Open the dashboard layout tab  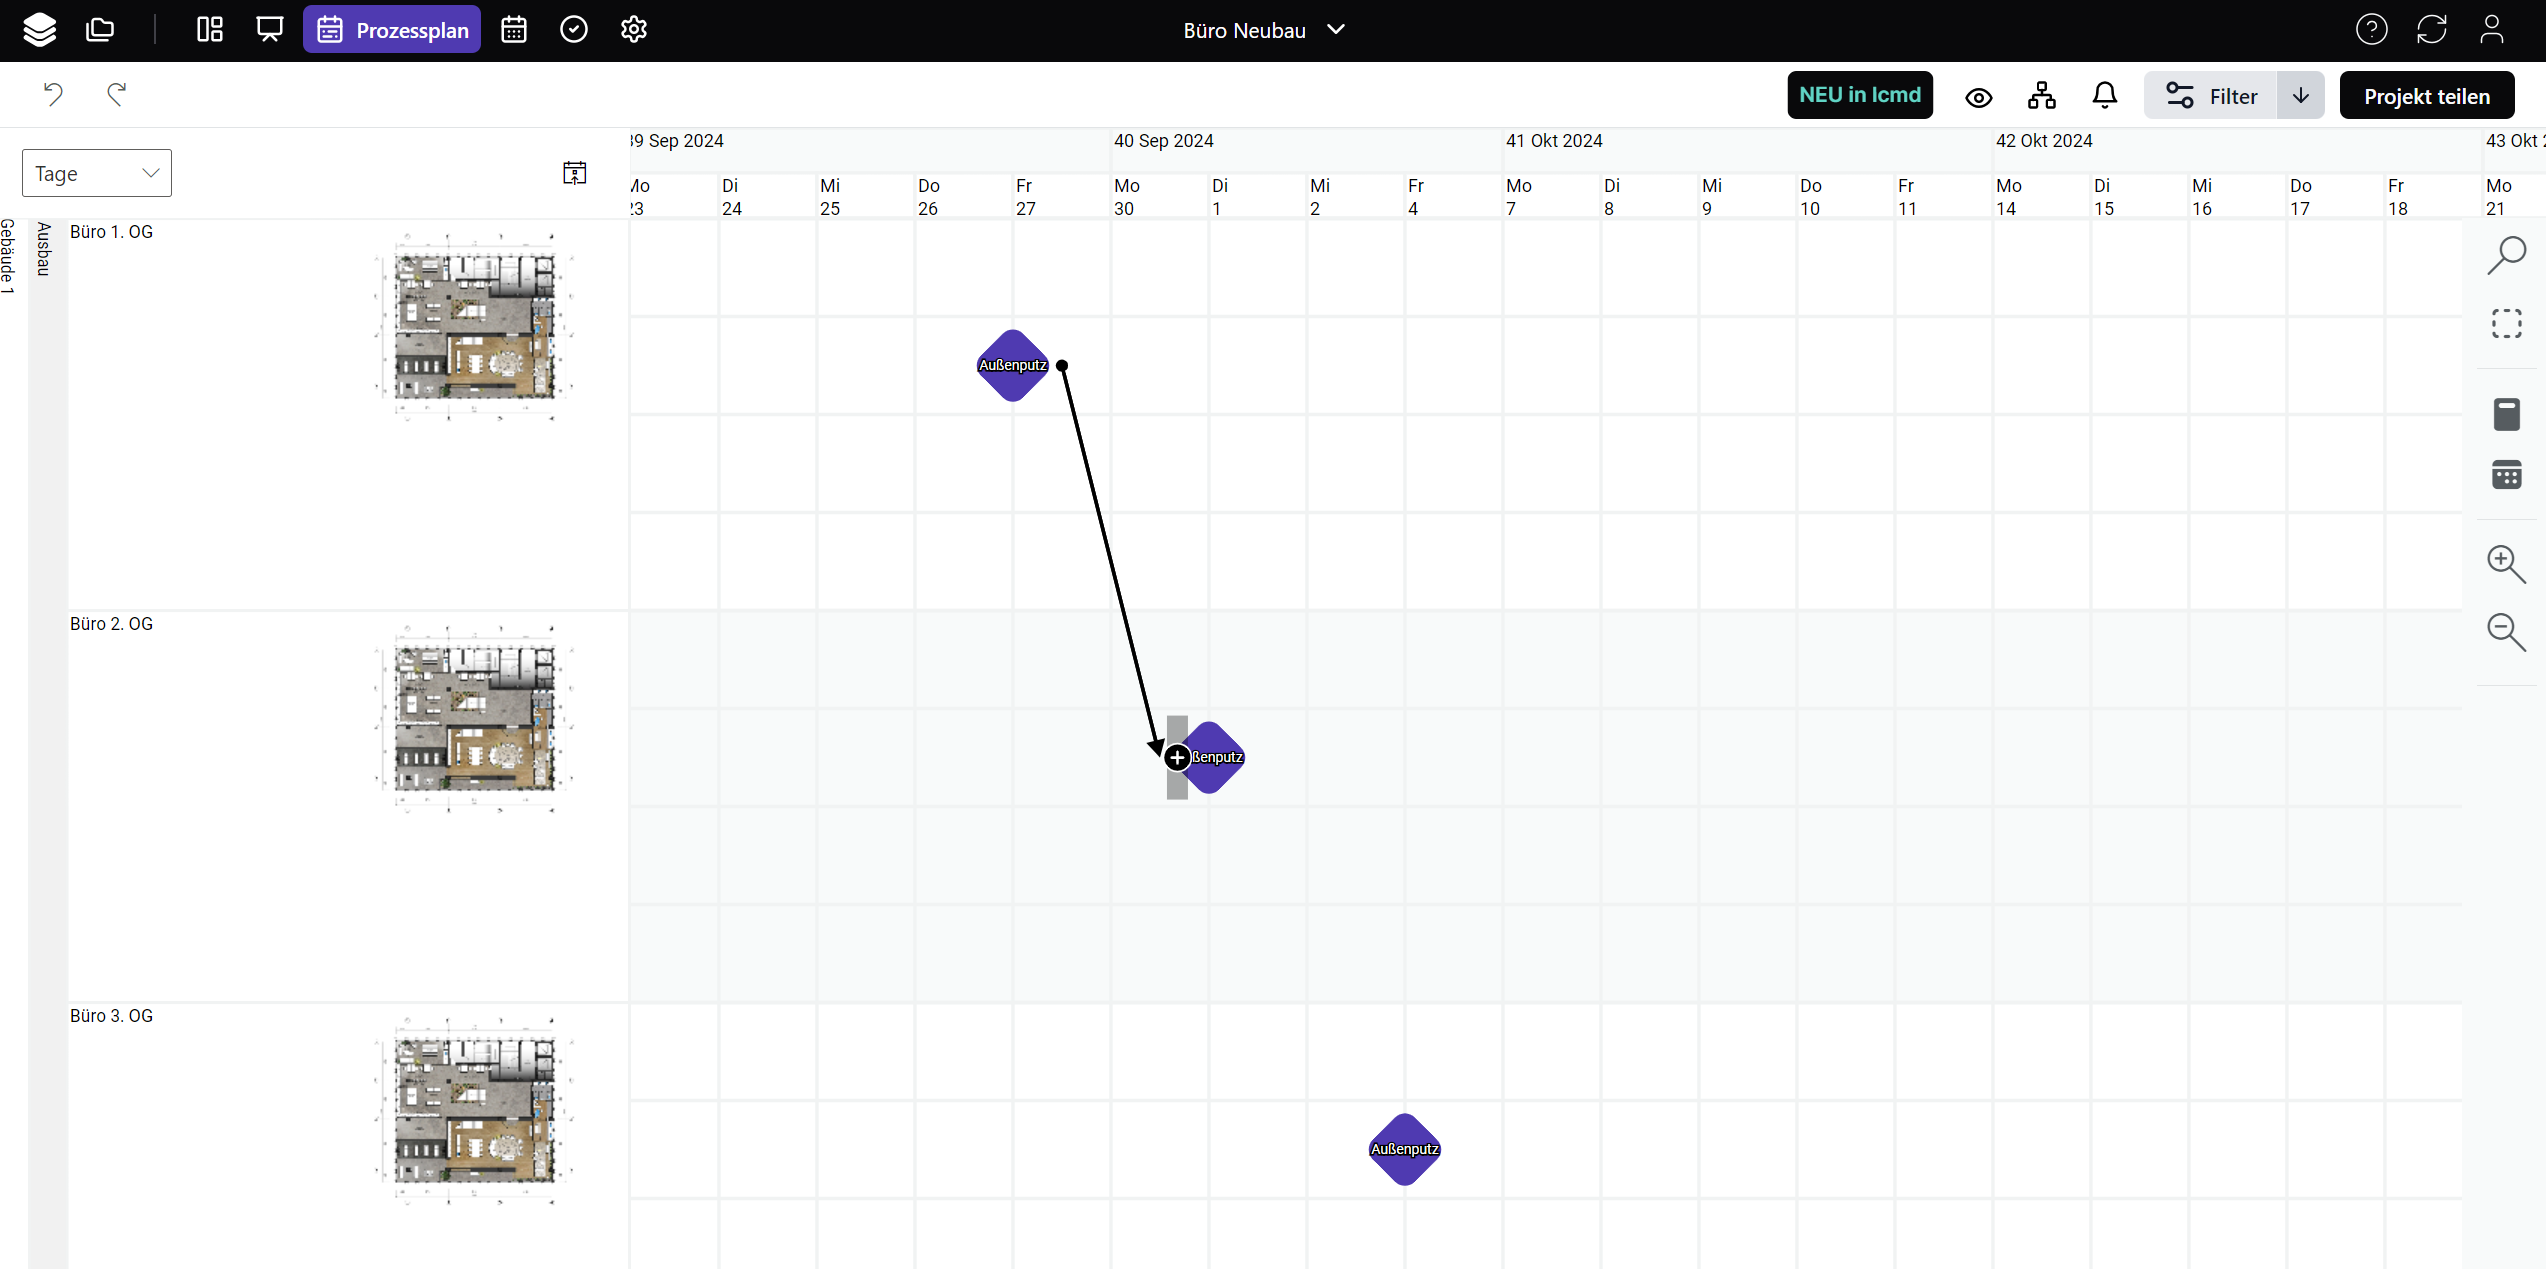coord(210,30)
